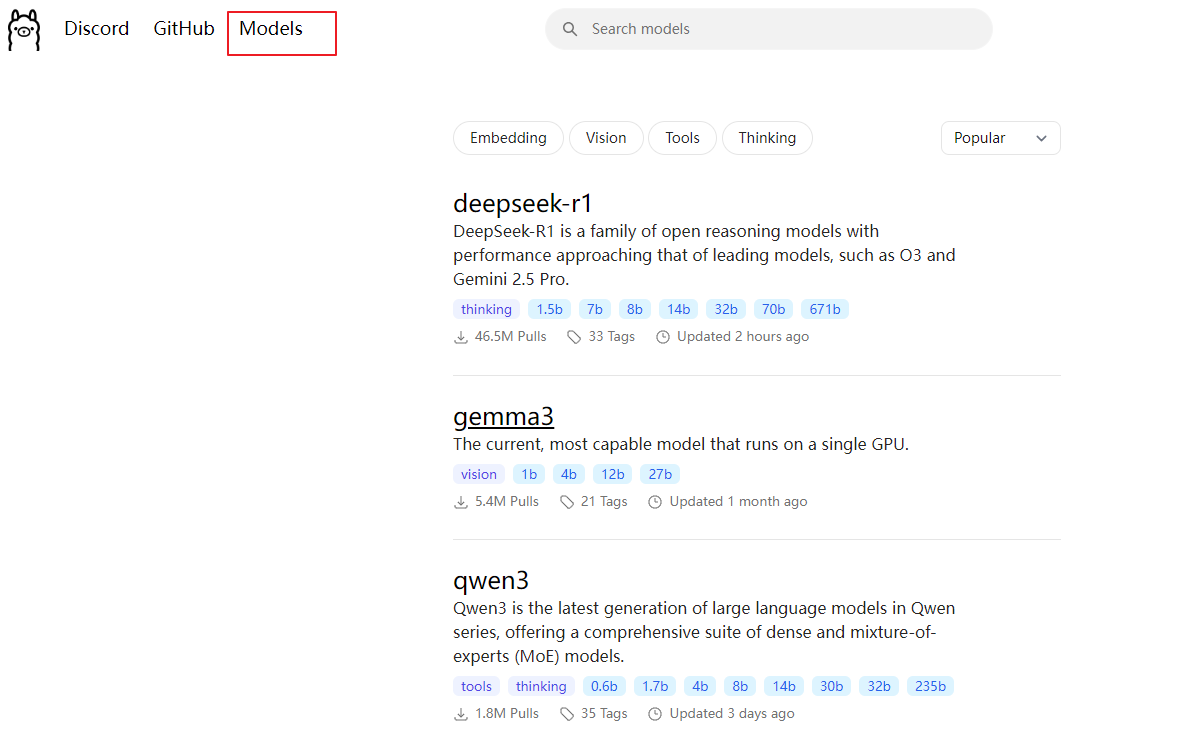Select the 671b size of deepseek-r1
The height and width of the screenshot is (738, 1186).
824,309
